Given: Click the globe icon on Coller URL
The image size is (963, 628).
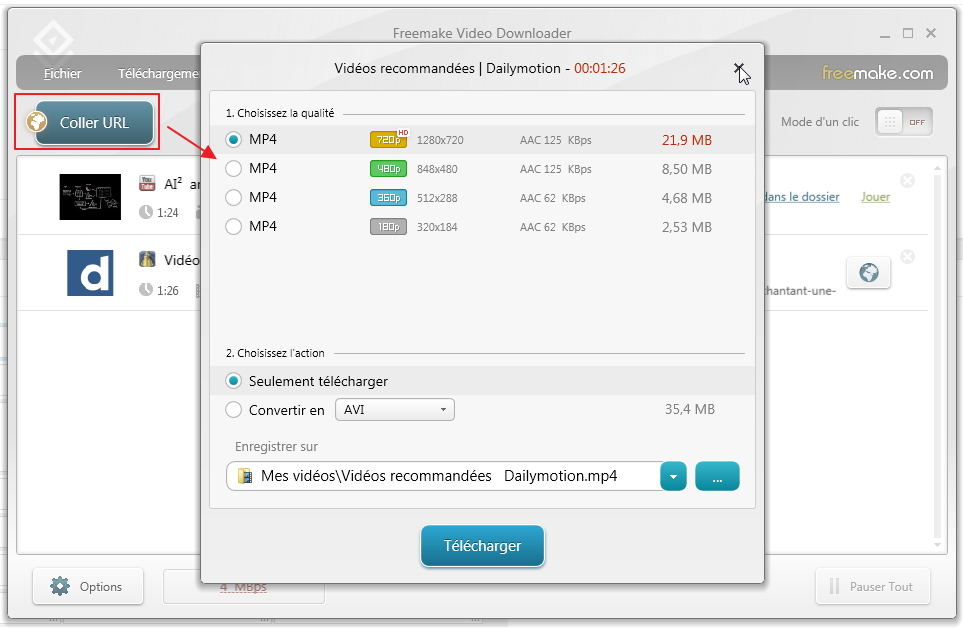Looking at the screenshot, I should pyautogui.click(x=37, y=122).
